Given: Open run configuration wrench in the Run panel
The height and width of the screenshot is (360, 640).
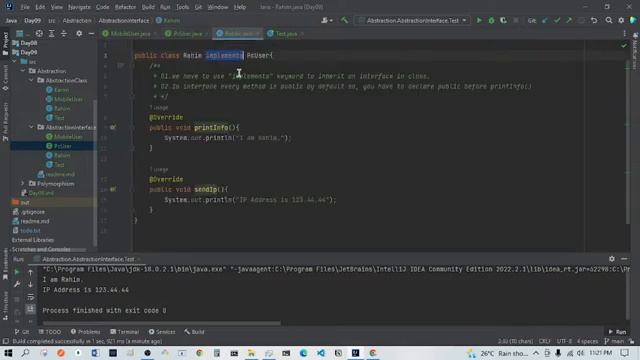Looking at the screenshot, I should pyautogui.click(x=17, y=284).
